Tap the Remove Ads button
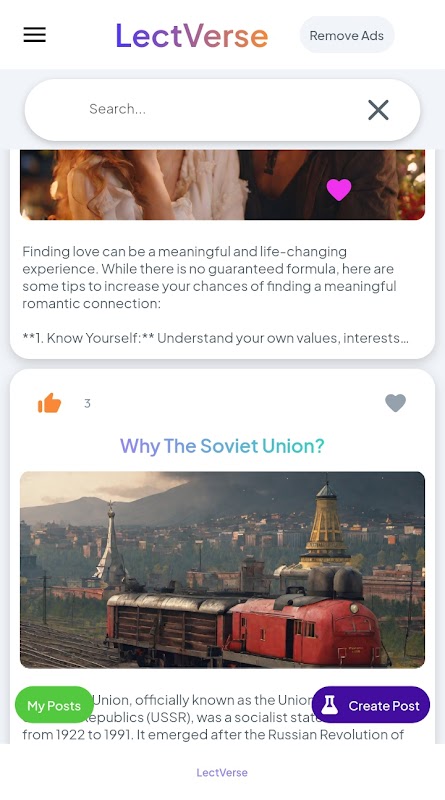445x800 pixels. (x=347, y=35)
